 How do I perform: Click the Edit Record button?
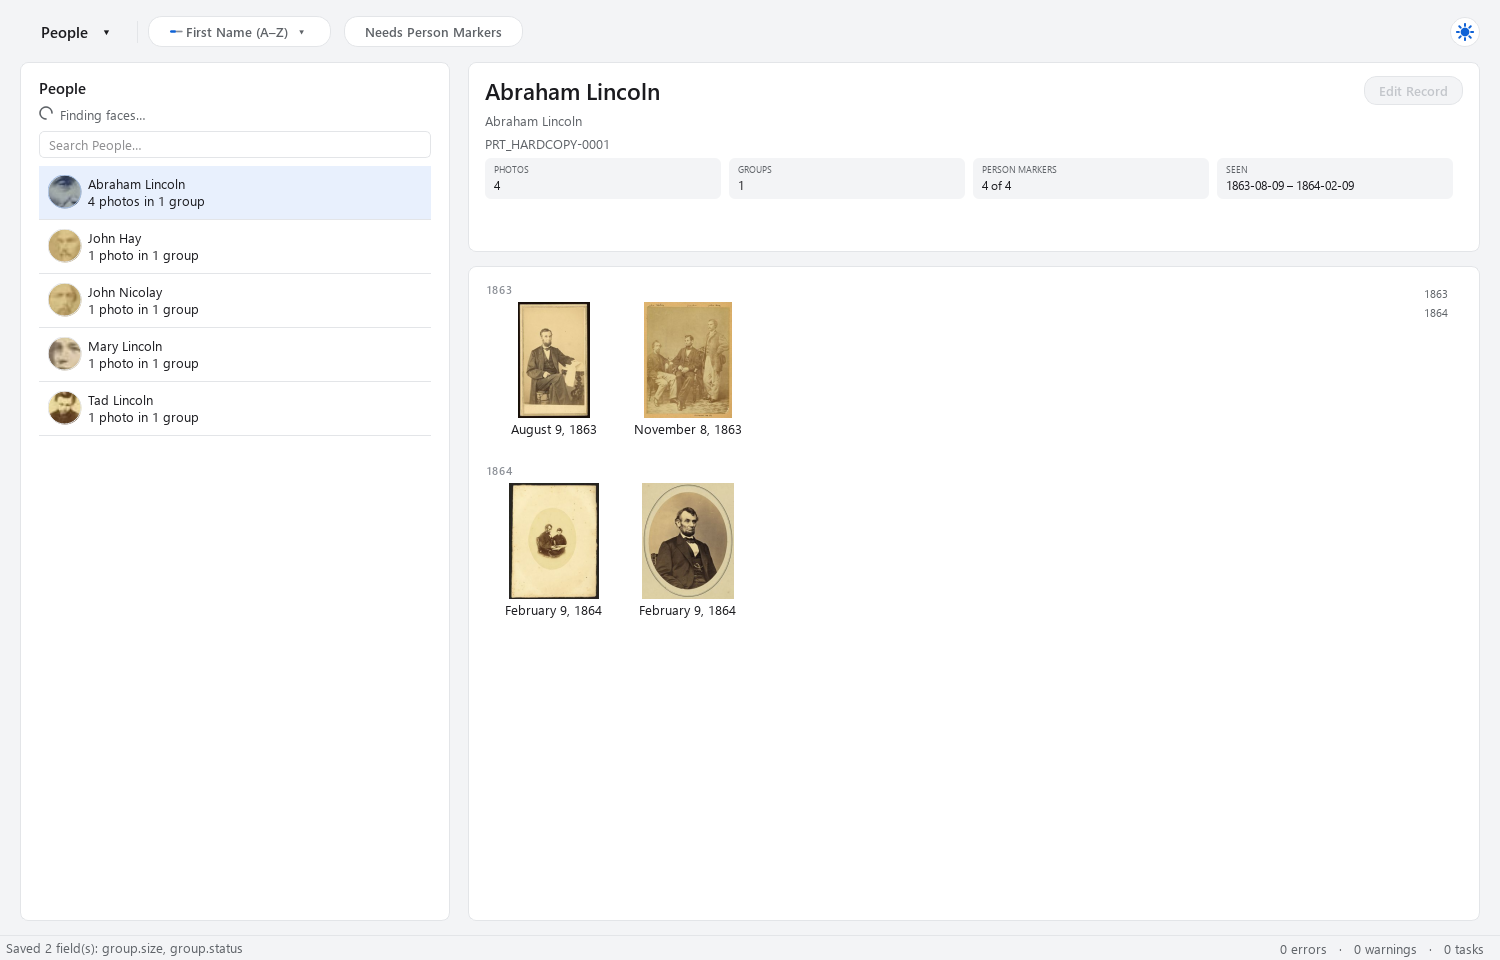(1413, 91)
